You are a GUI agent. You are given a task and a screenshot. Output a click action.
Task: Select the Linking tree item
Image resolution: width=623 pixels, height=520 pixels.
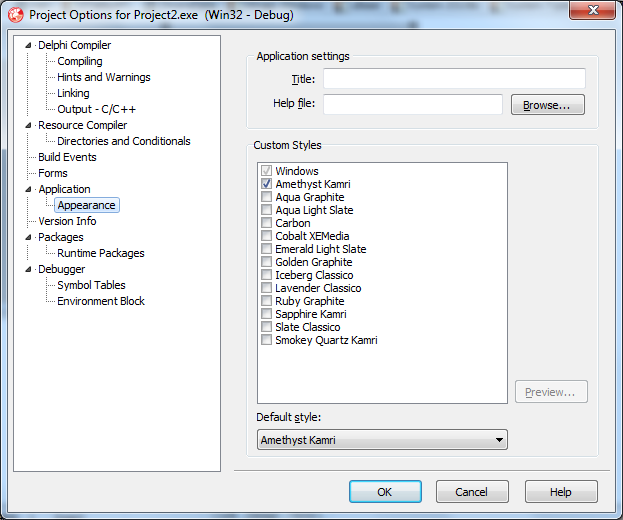73,93
